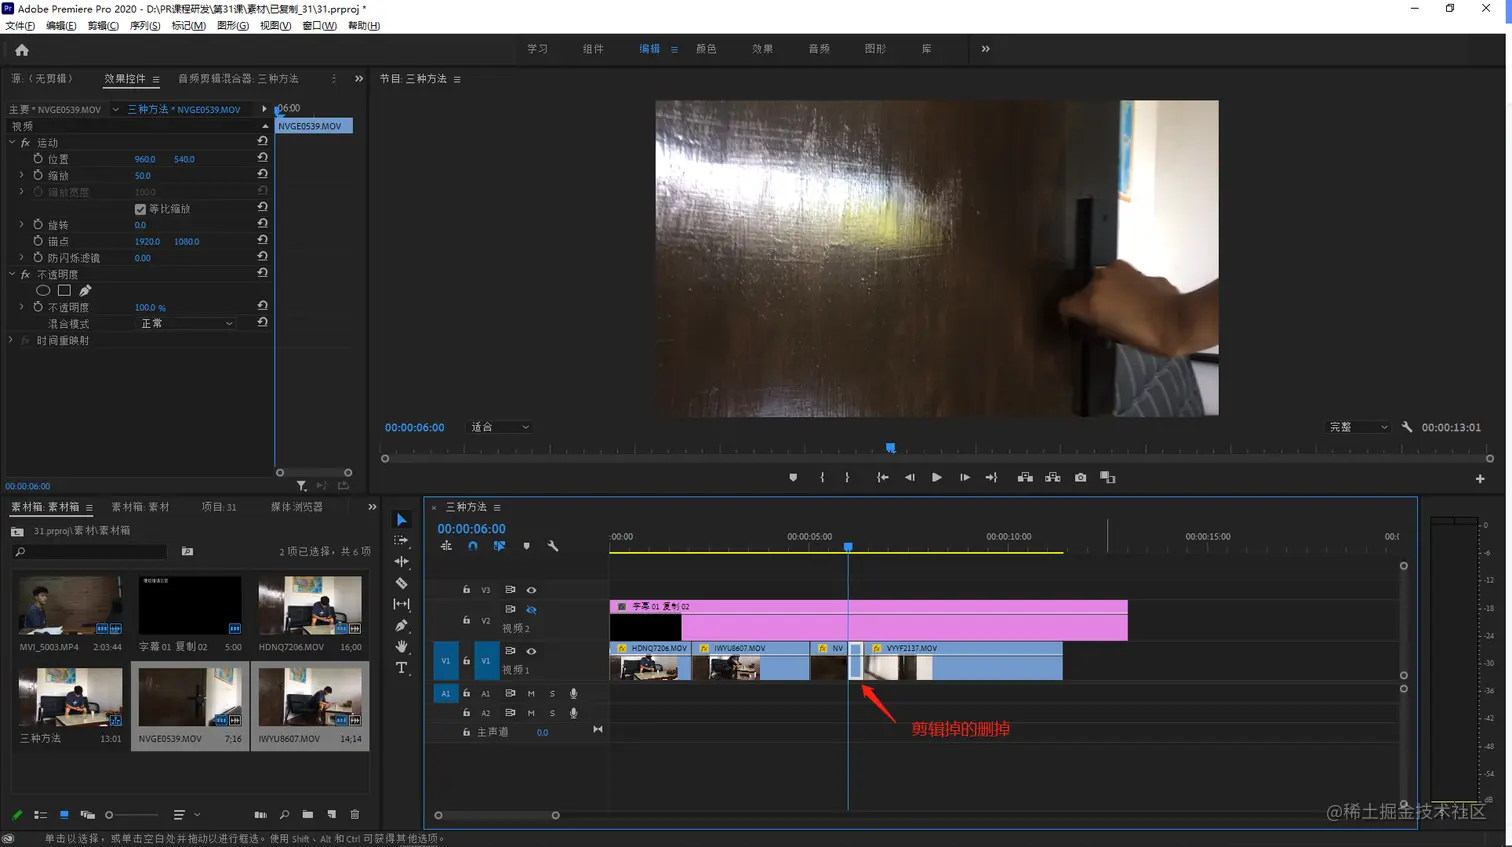Open program monitor zoom level dropdown
The image size is (1512, 847).
point(499,427)
